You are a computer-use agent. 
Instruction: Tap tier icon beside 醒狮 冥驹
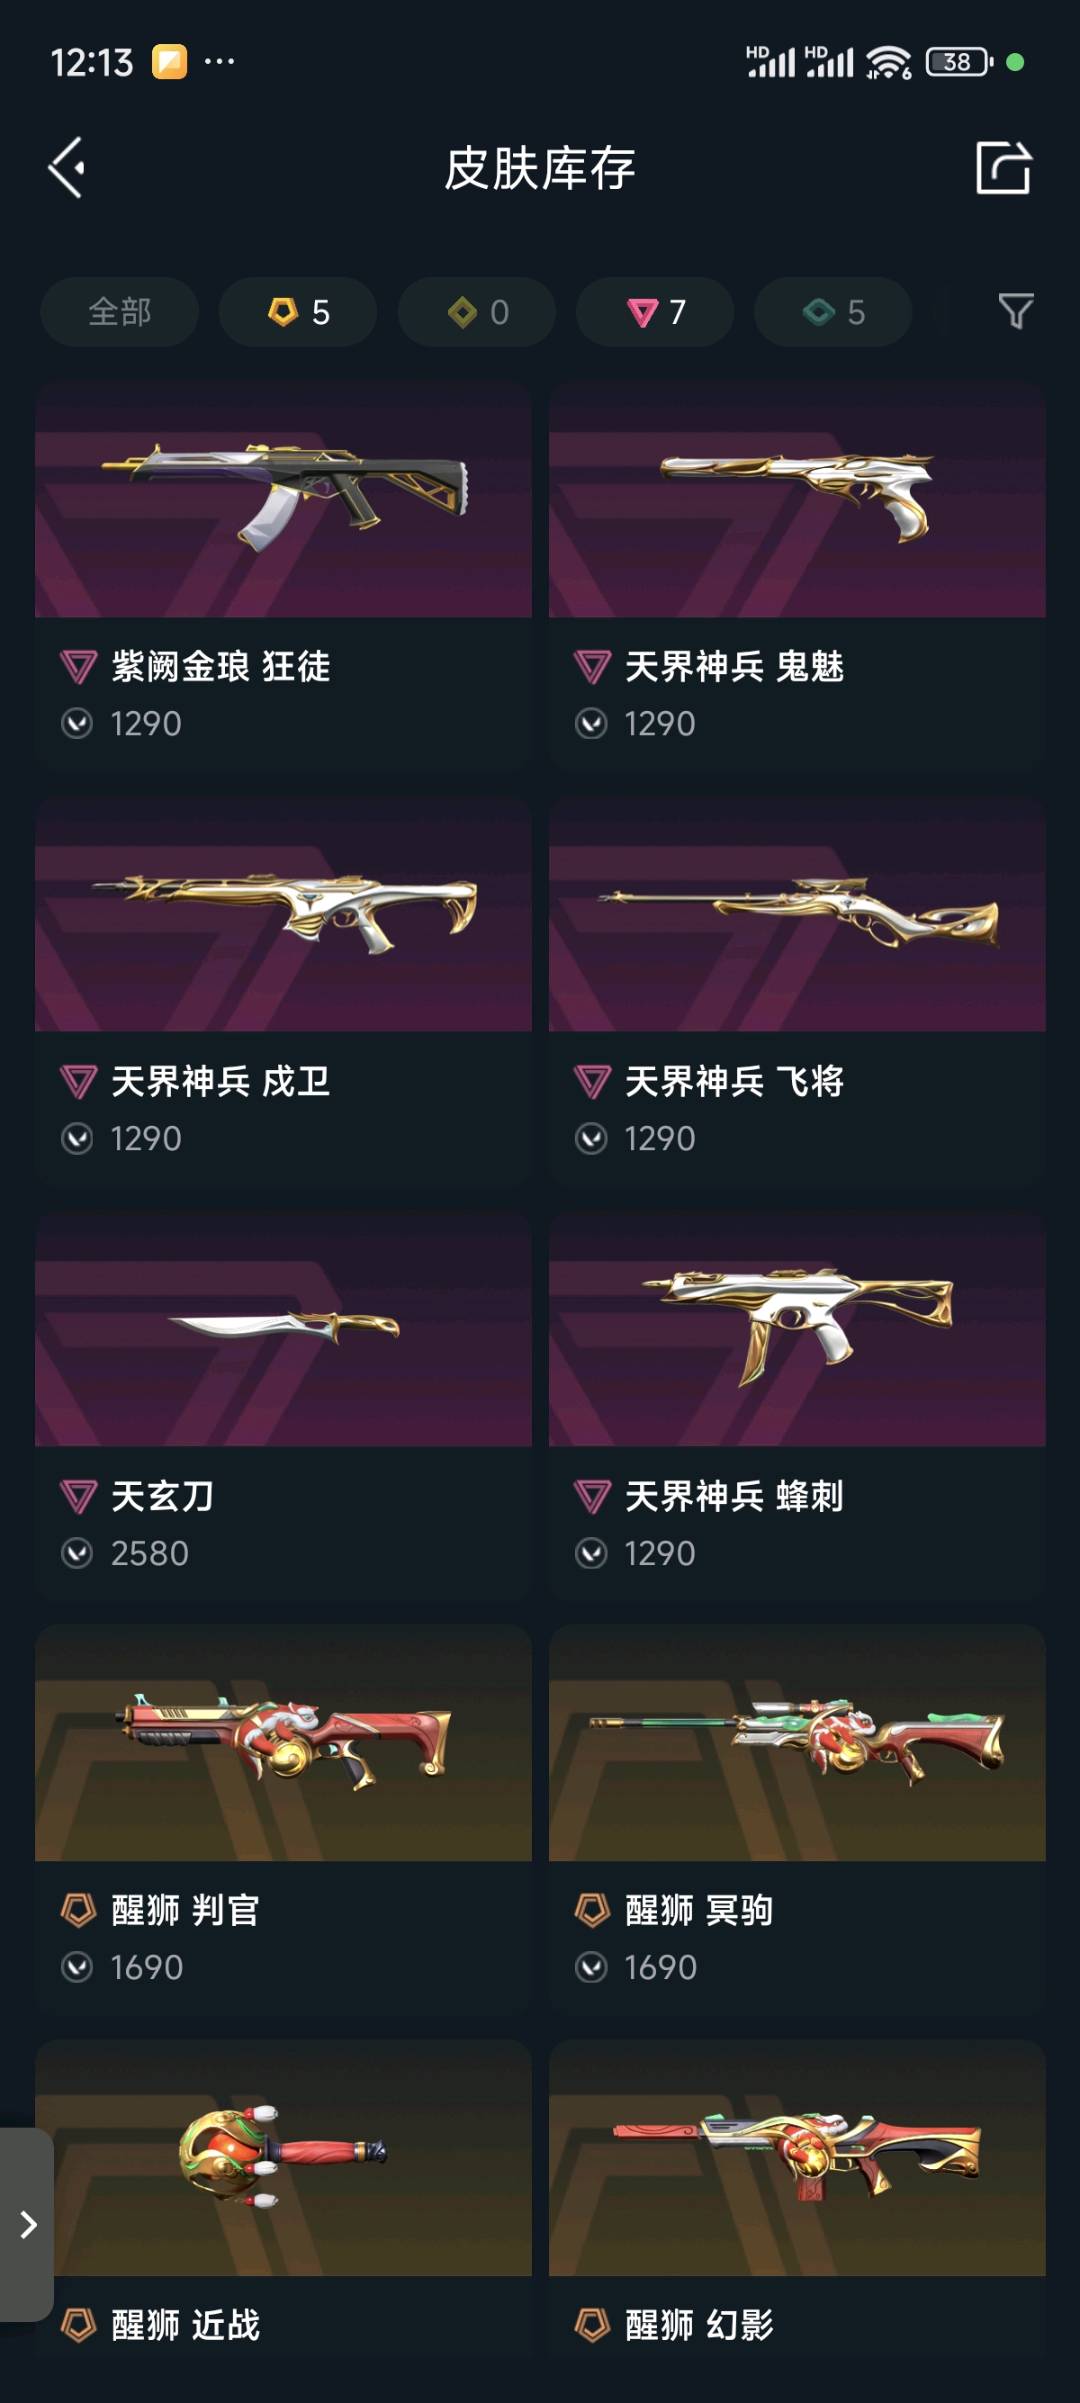pos(592,1910)
